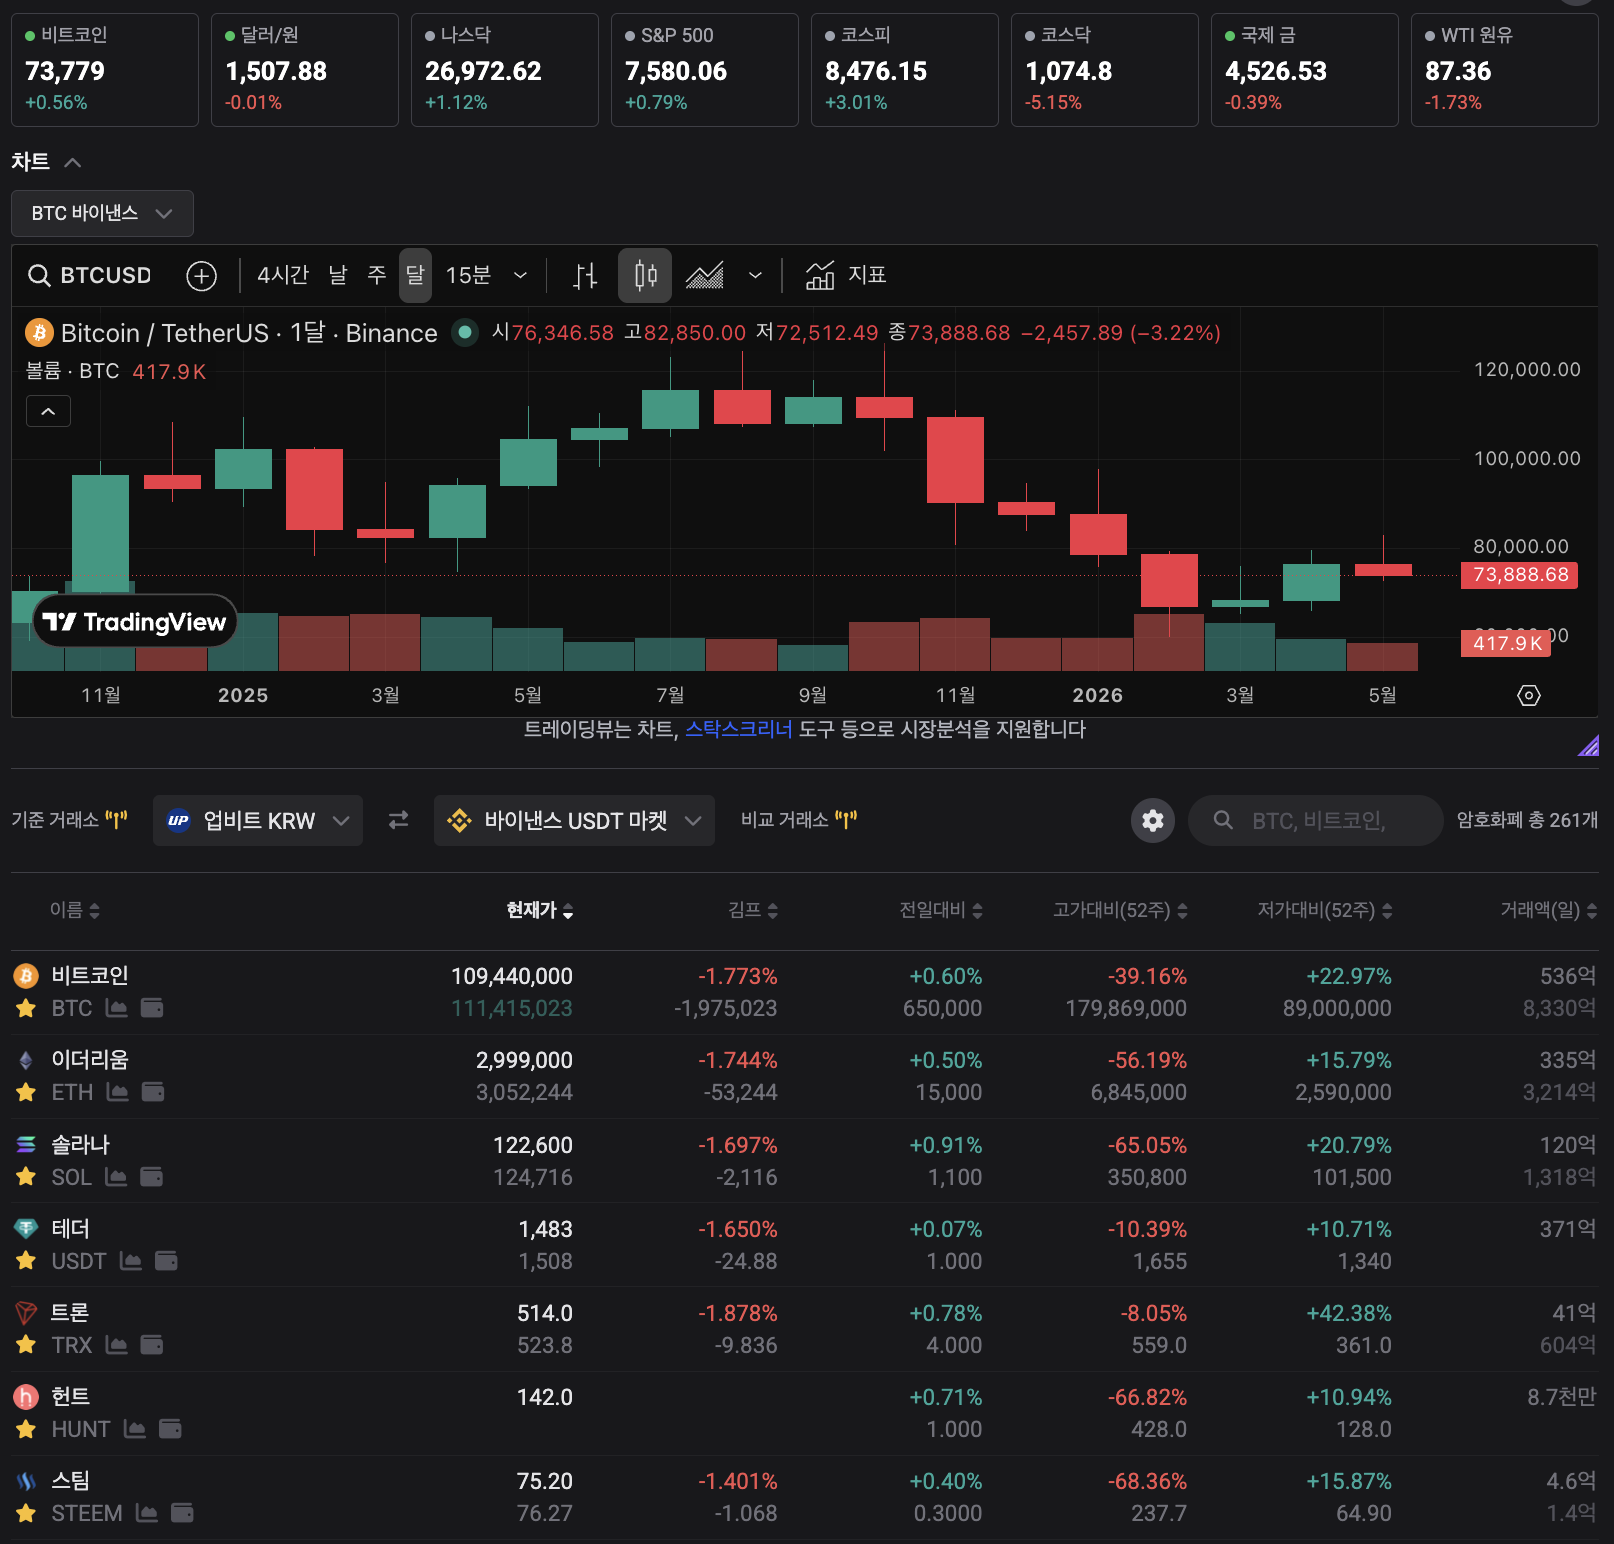Toggle favorite star for ETH
Image resolution: width=1614 pixels, height=1544 pixels.
[26, 1092]
